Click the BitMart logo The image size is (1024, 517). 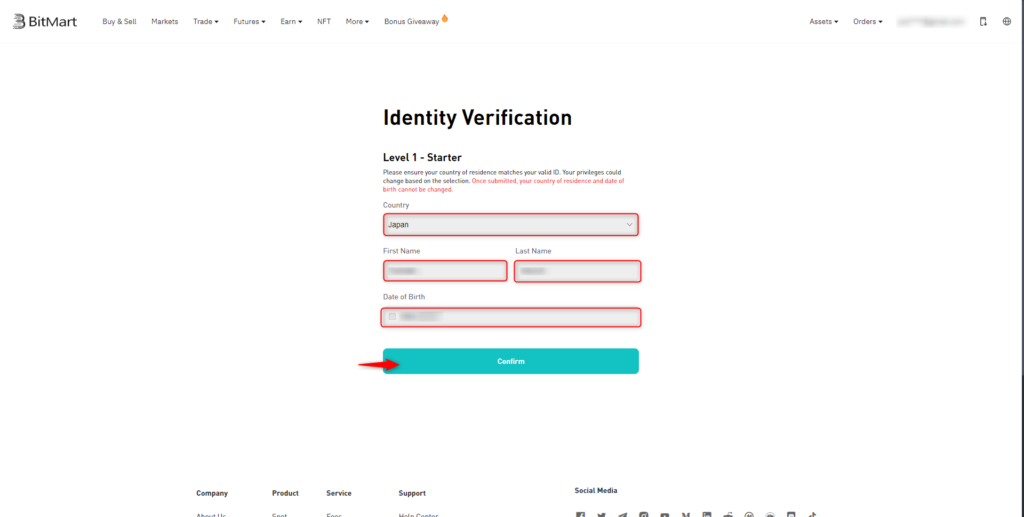pyautogui.click(x=45, y=21)
